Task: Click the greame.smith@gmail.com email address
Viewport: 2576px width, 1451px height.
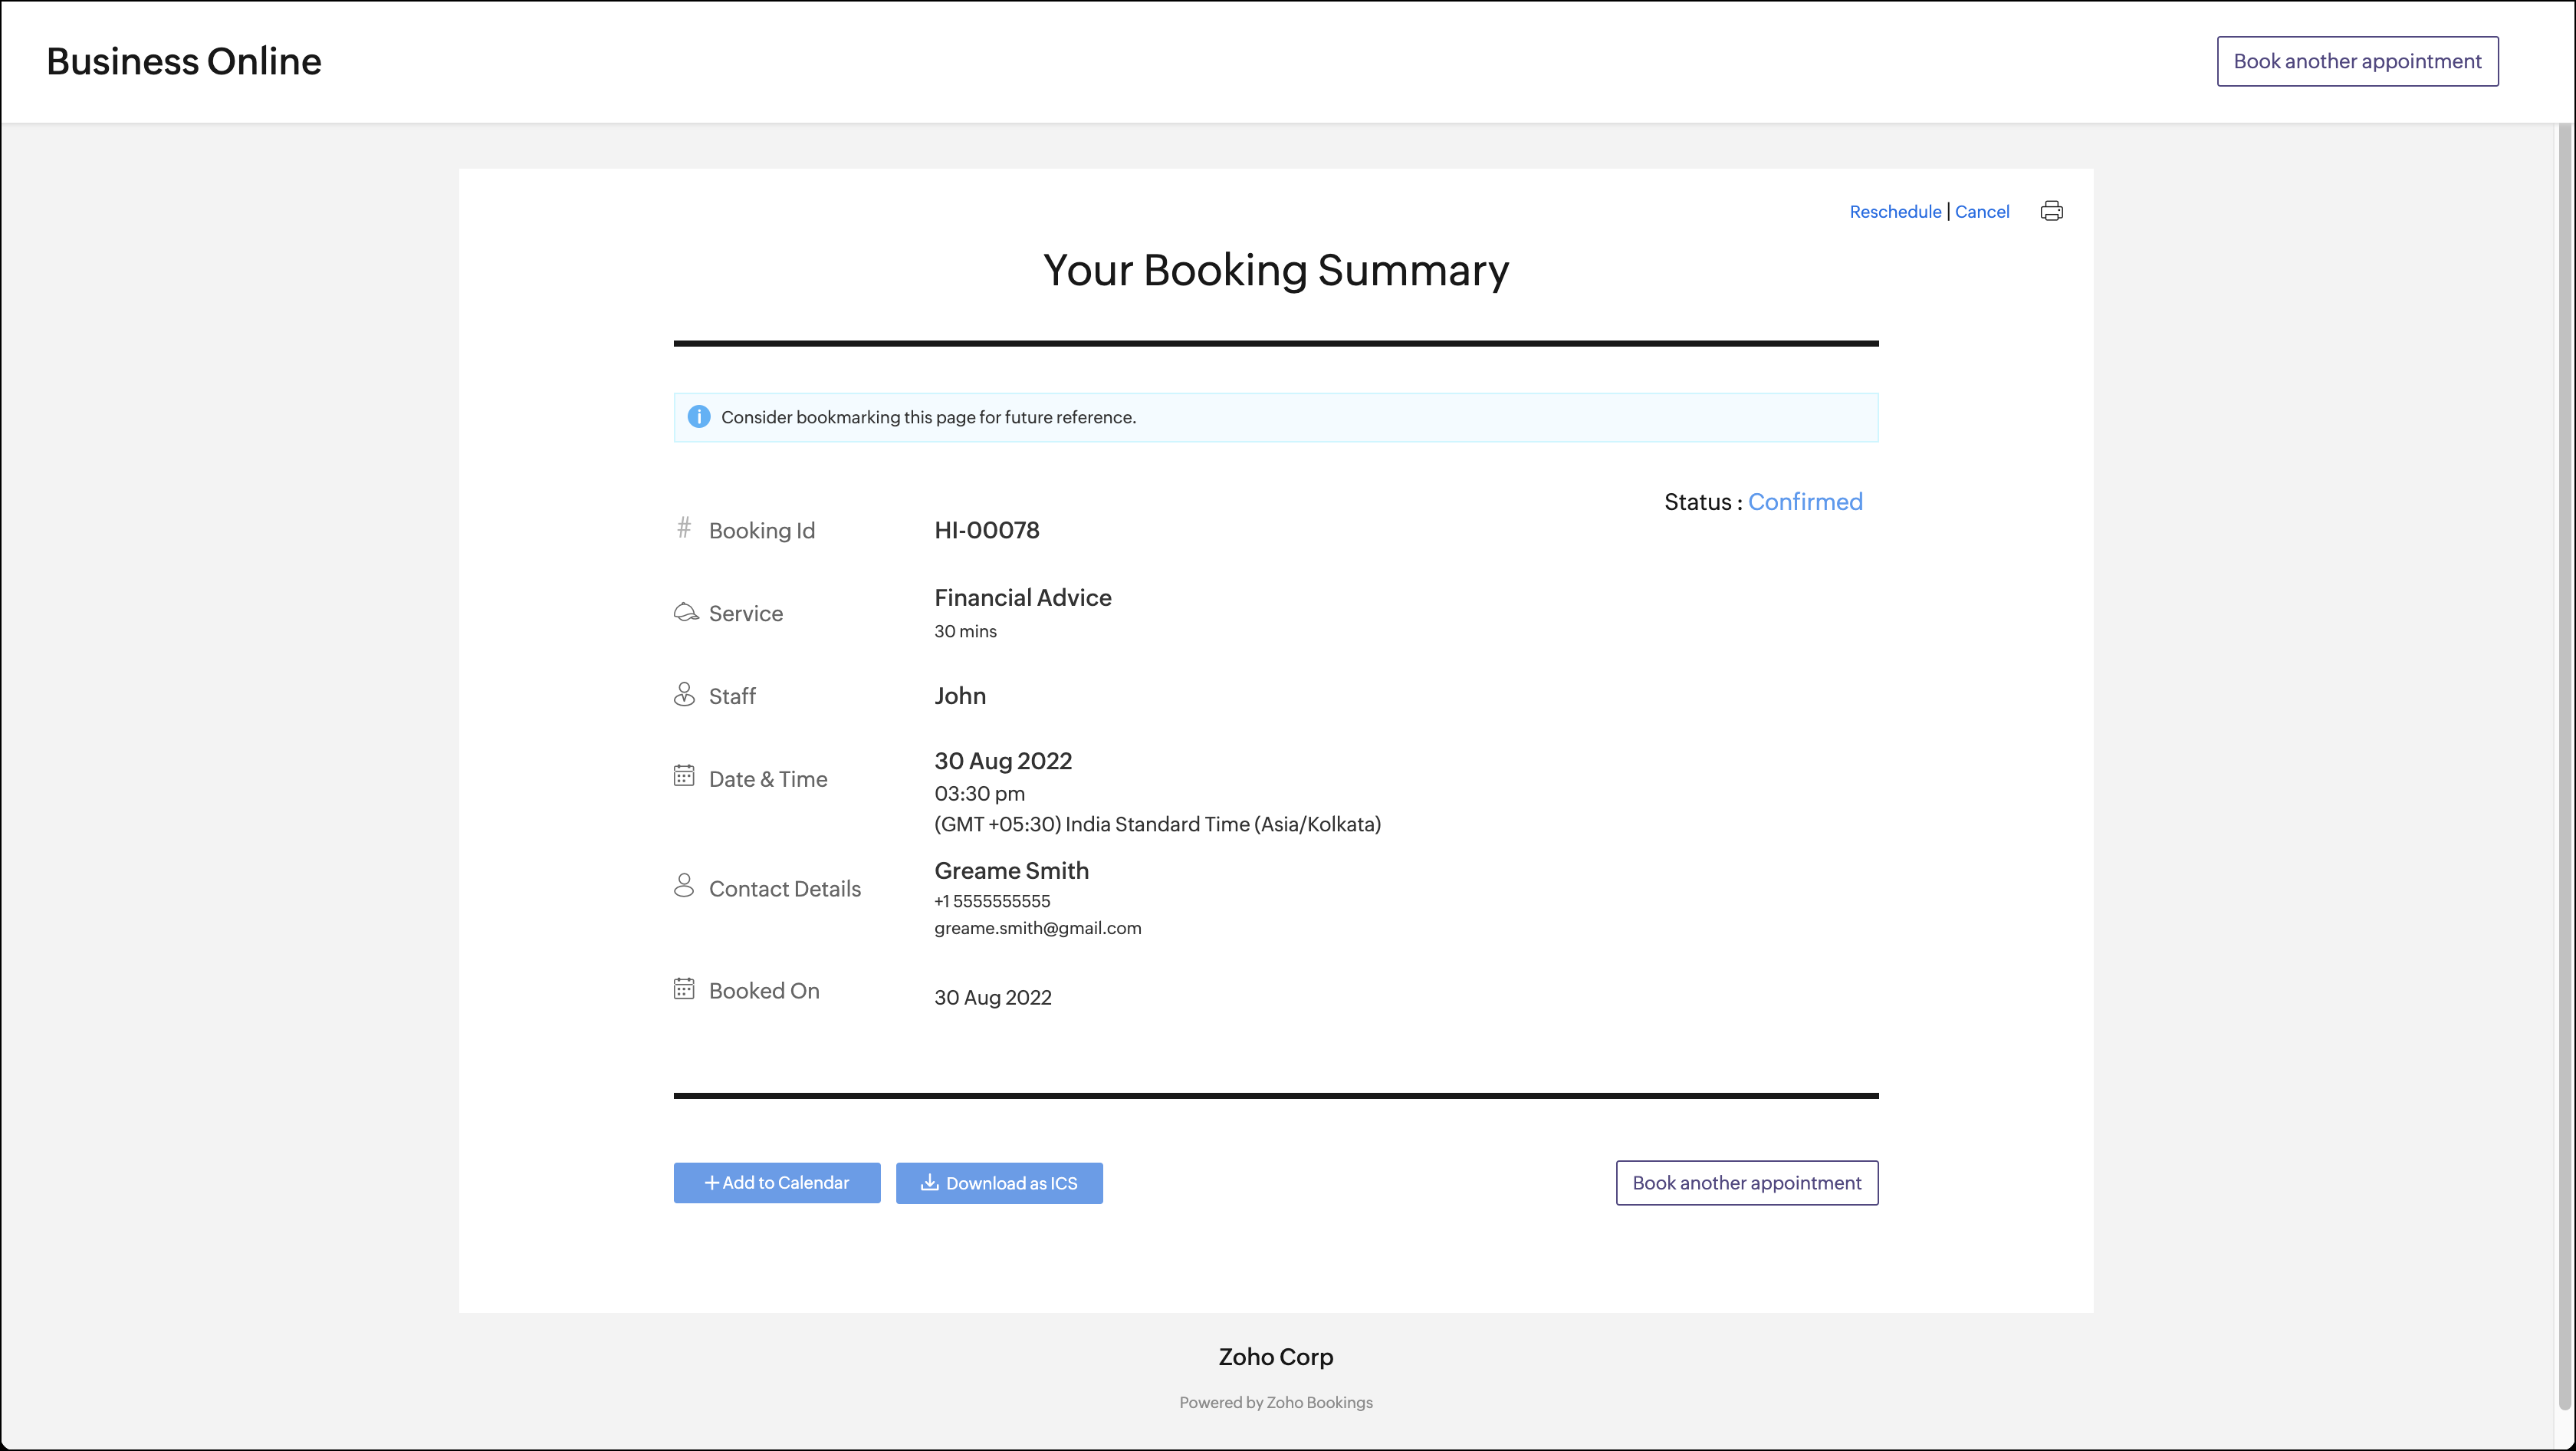Action: pyautogui.click(x=1037, y=928)
